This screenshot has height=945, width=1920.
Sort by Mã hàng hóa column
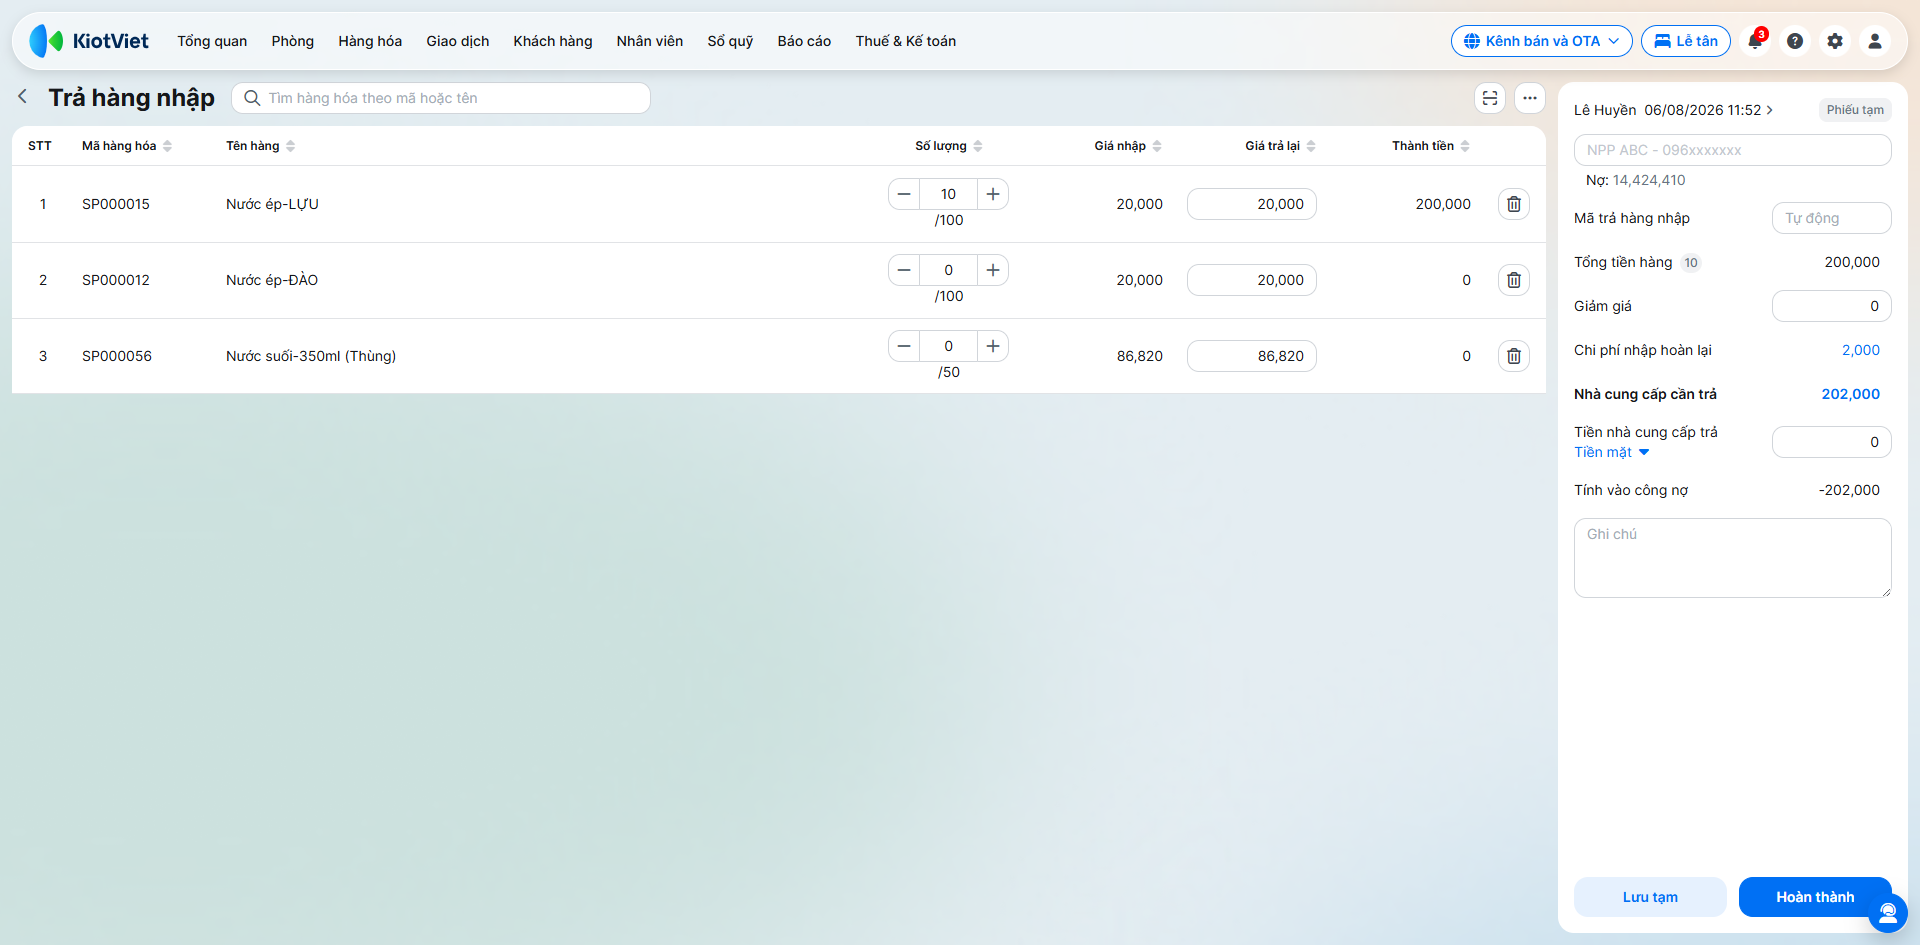click(x=127, y=146)
